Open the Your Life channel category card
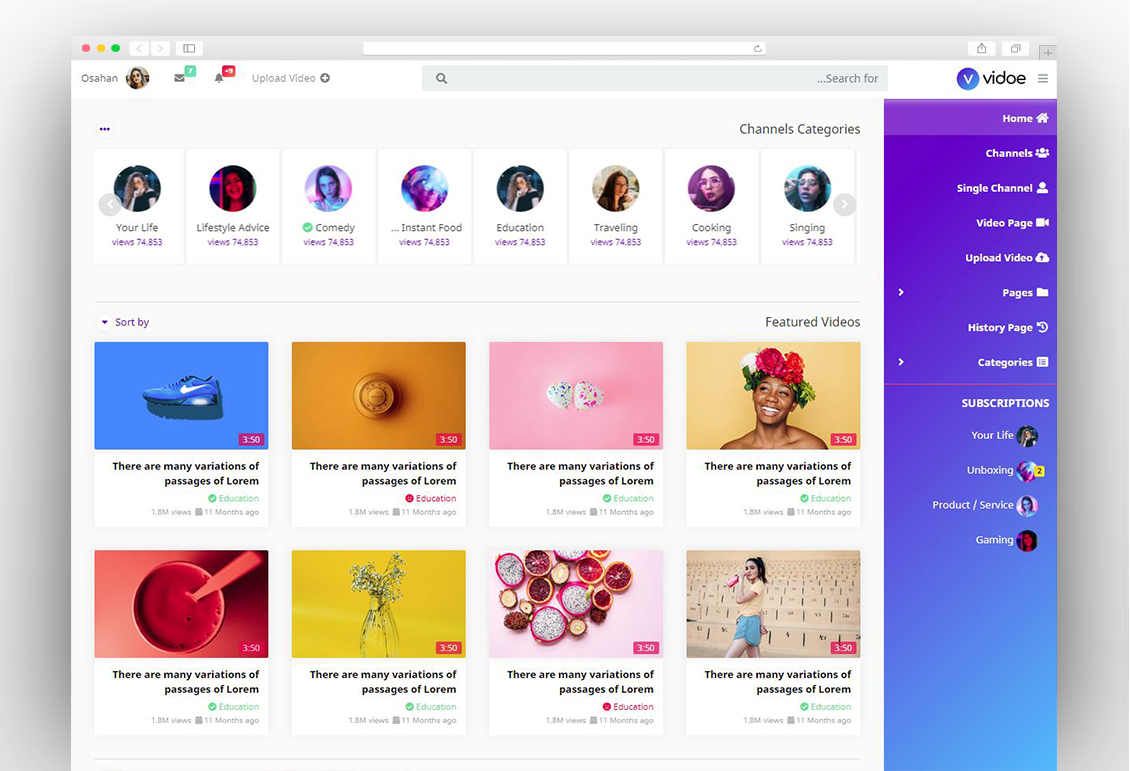 pyautogui.click(x=138, y=206)
